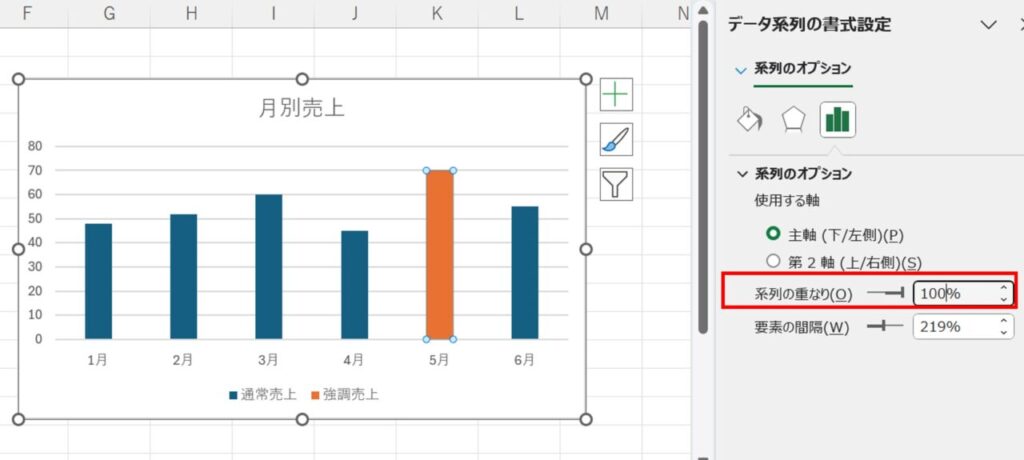Screen dimensions: 1024x460
Task: Decrease 系列の重なり with down spinner arrow
Action: pos(1004,299)
